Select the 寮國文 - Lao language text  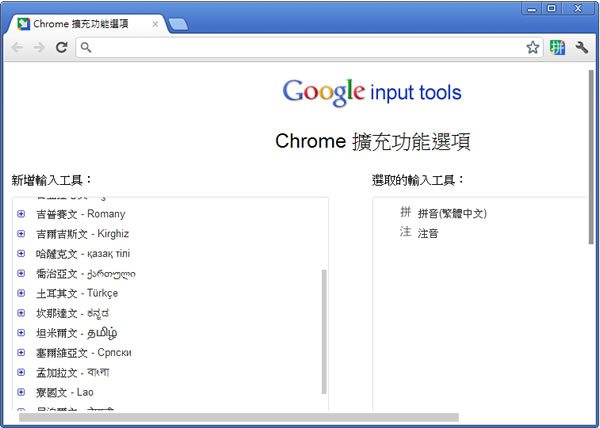point(65,392)
